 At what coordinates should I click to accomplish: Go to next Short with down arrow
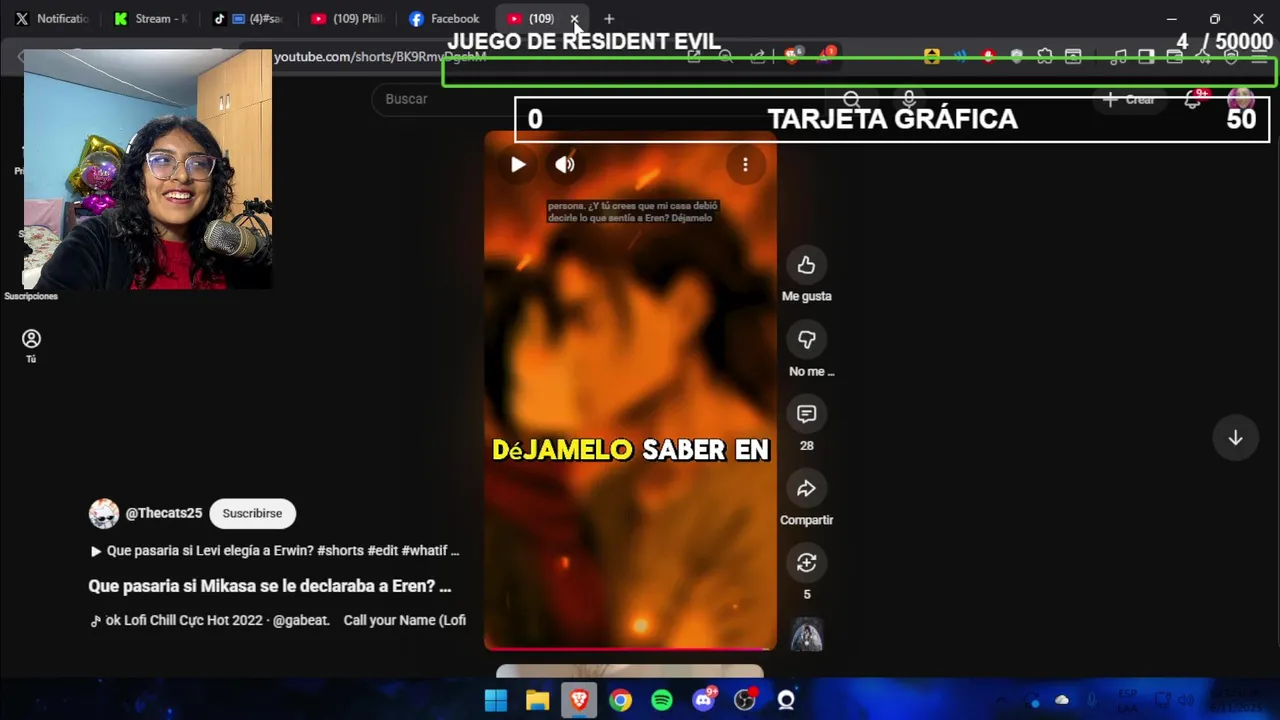(1235, 438)
